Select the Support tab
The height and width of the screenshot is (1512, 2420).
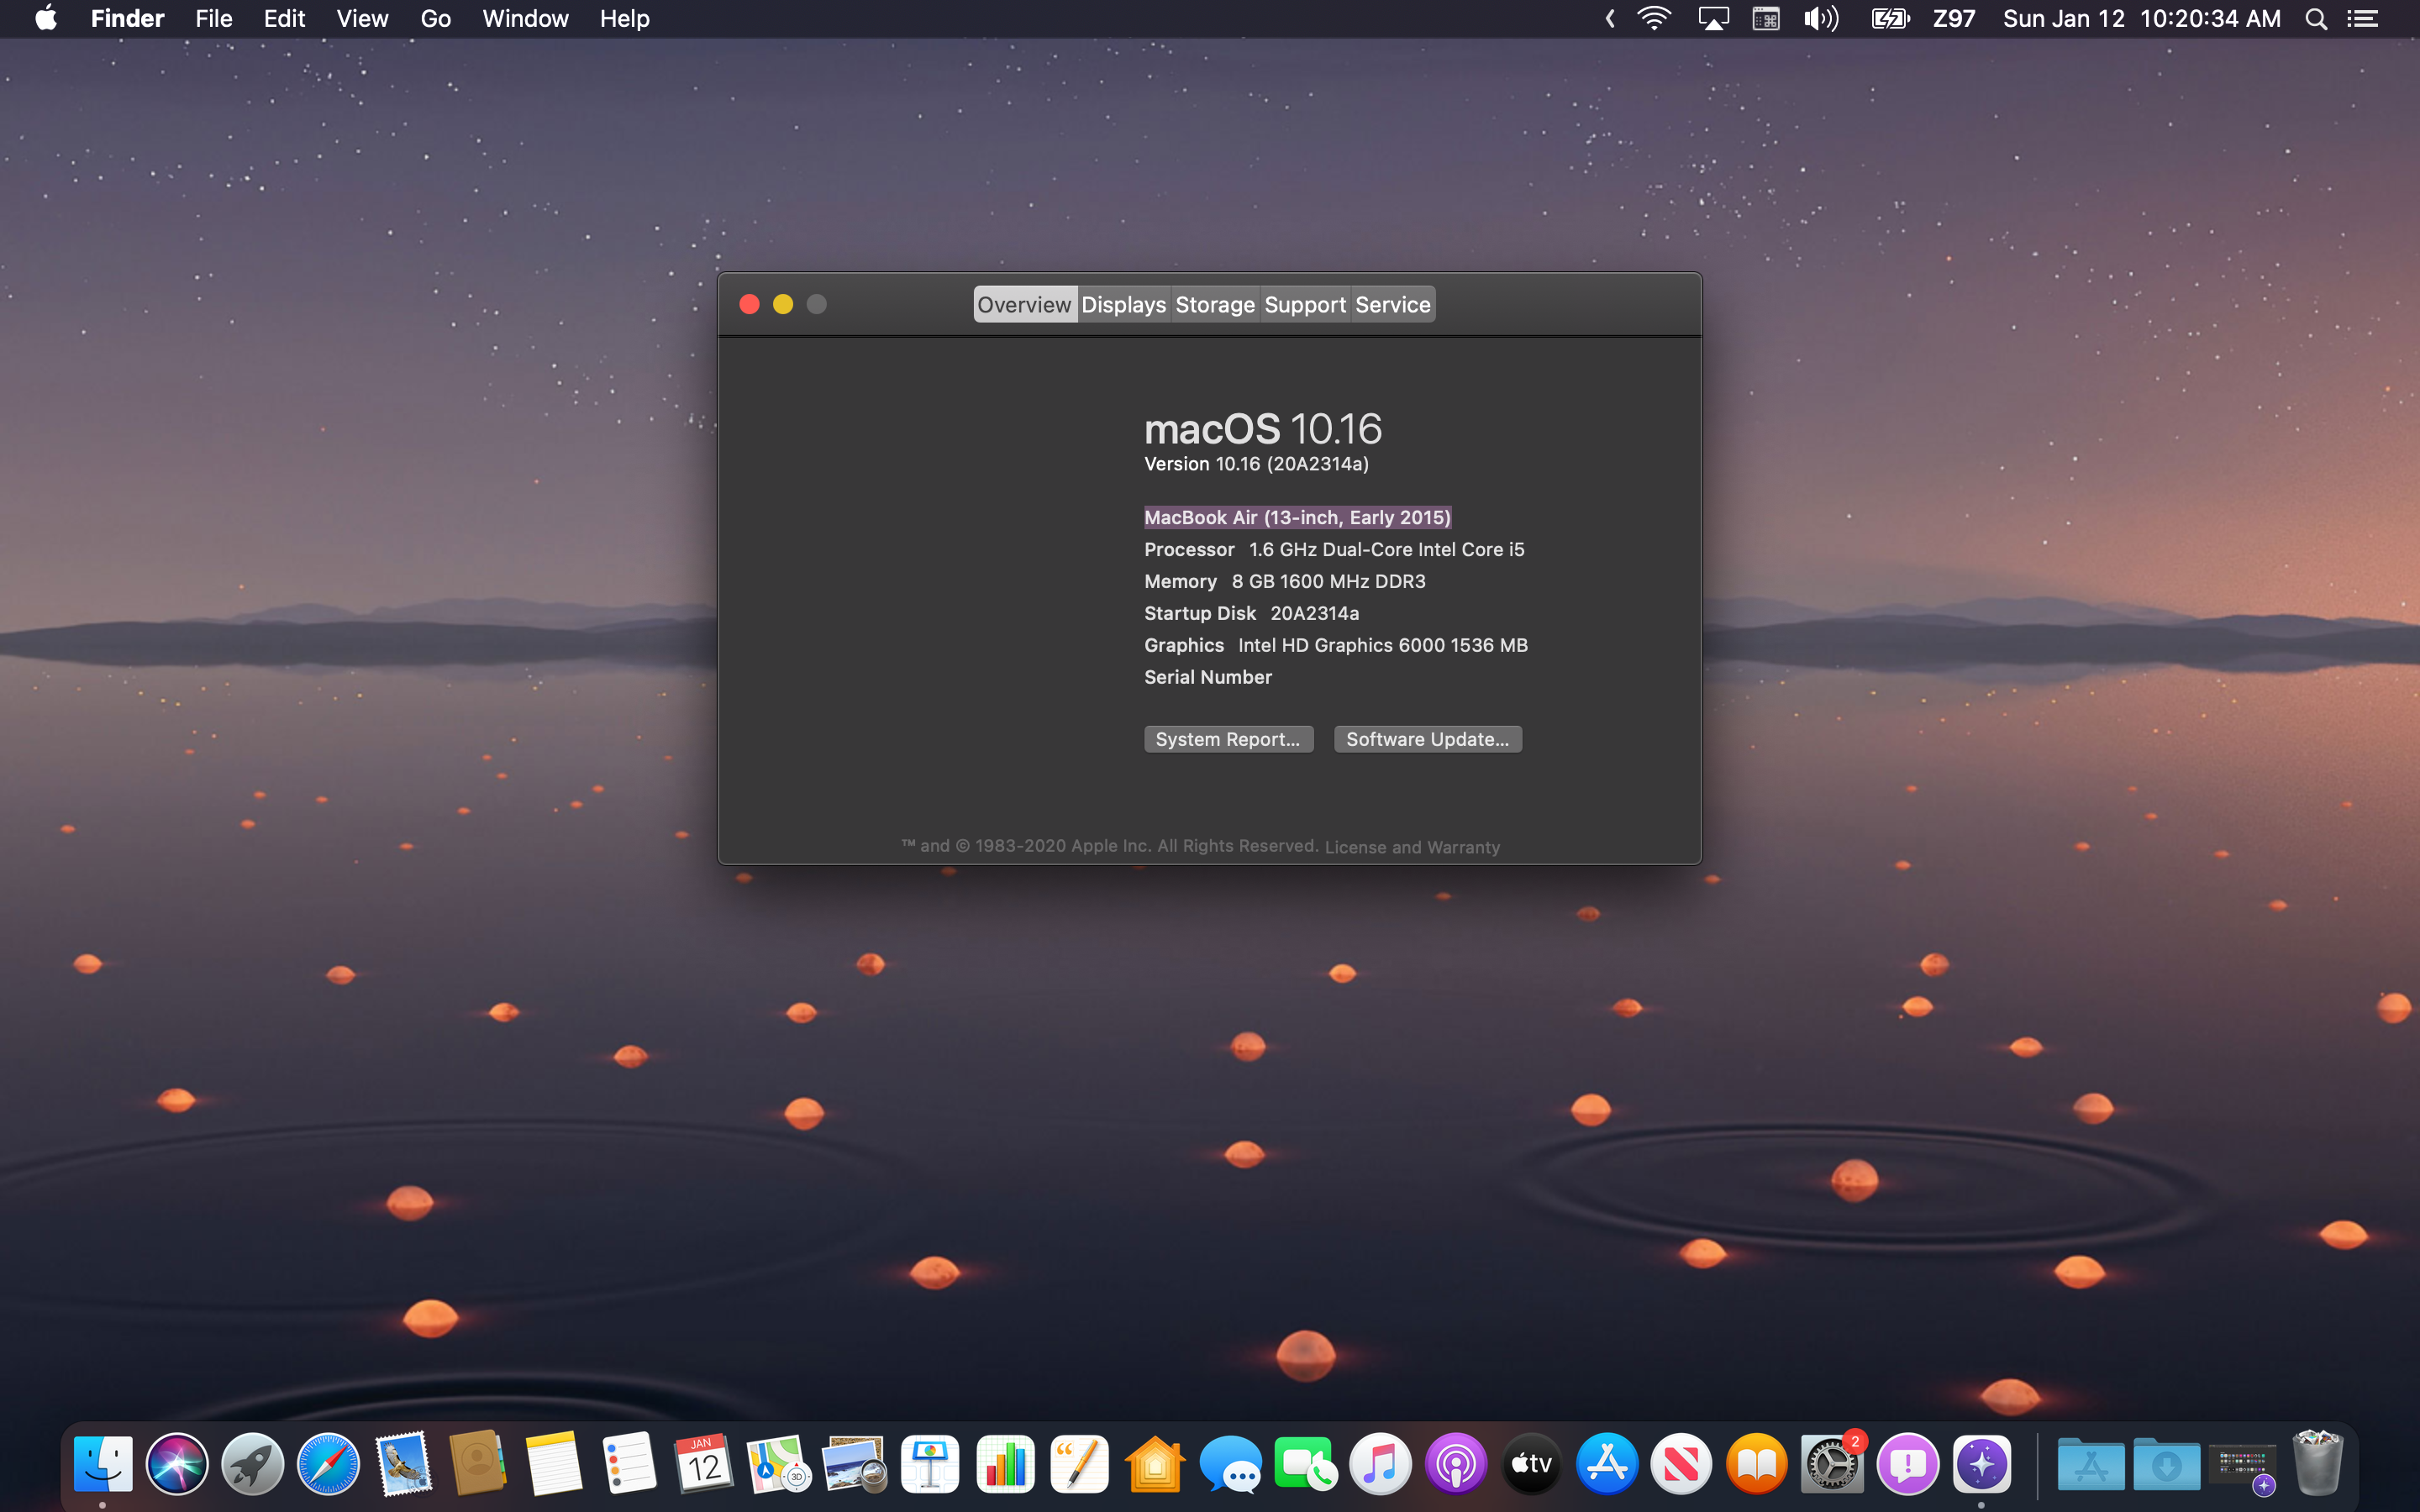1304,305
